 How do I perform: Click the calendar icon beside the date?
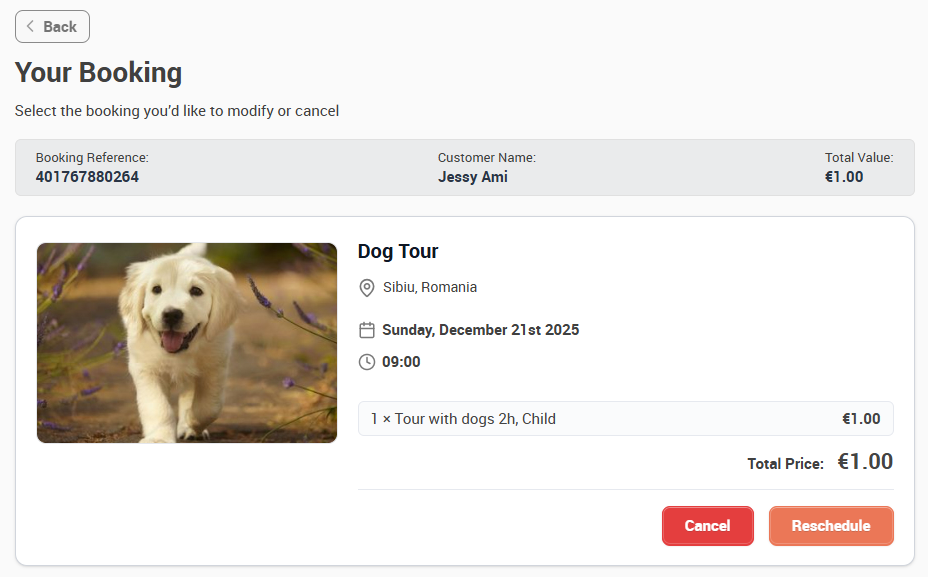click(367, 330)
